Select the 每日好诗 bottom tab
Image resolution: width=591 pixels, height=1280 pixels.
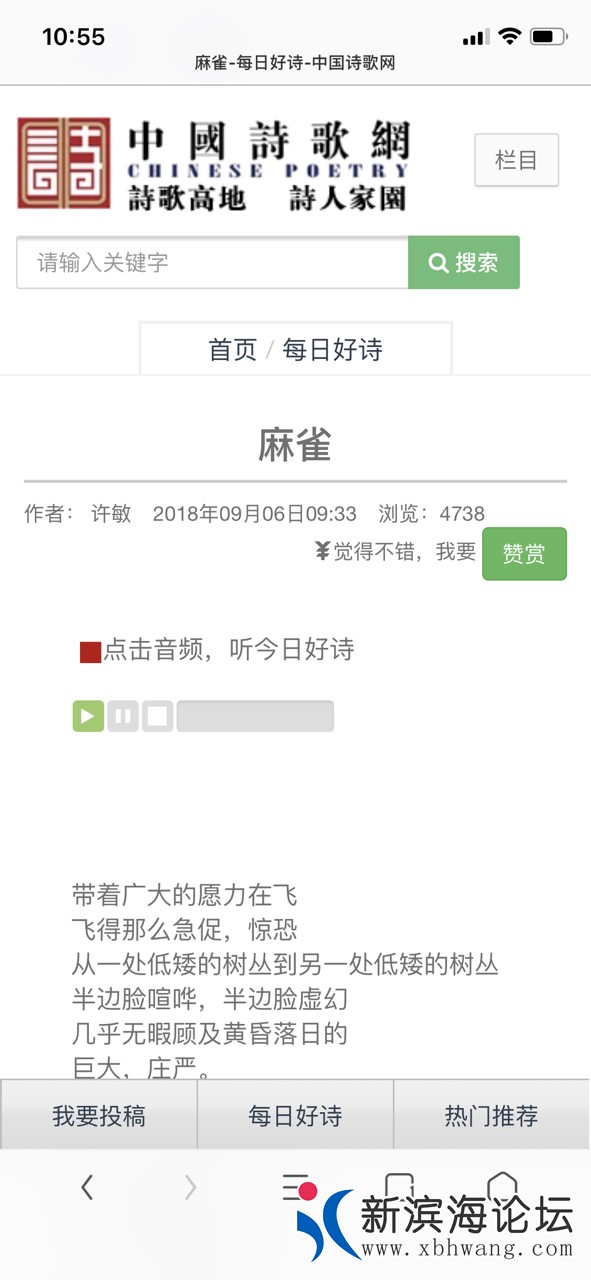[295, 1116]
